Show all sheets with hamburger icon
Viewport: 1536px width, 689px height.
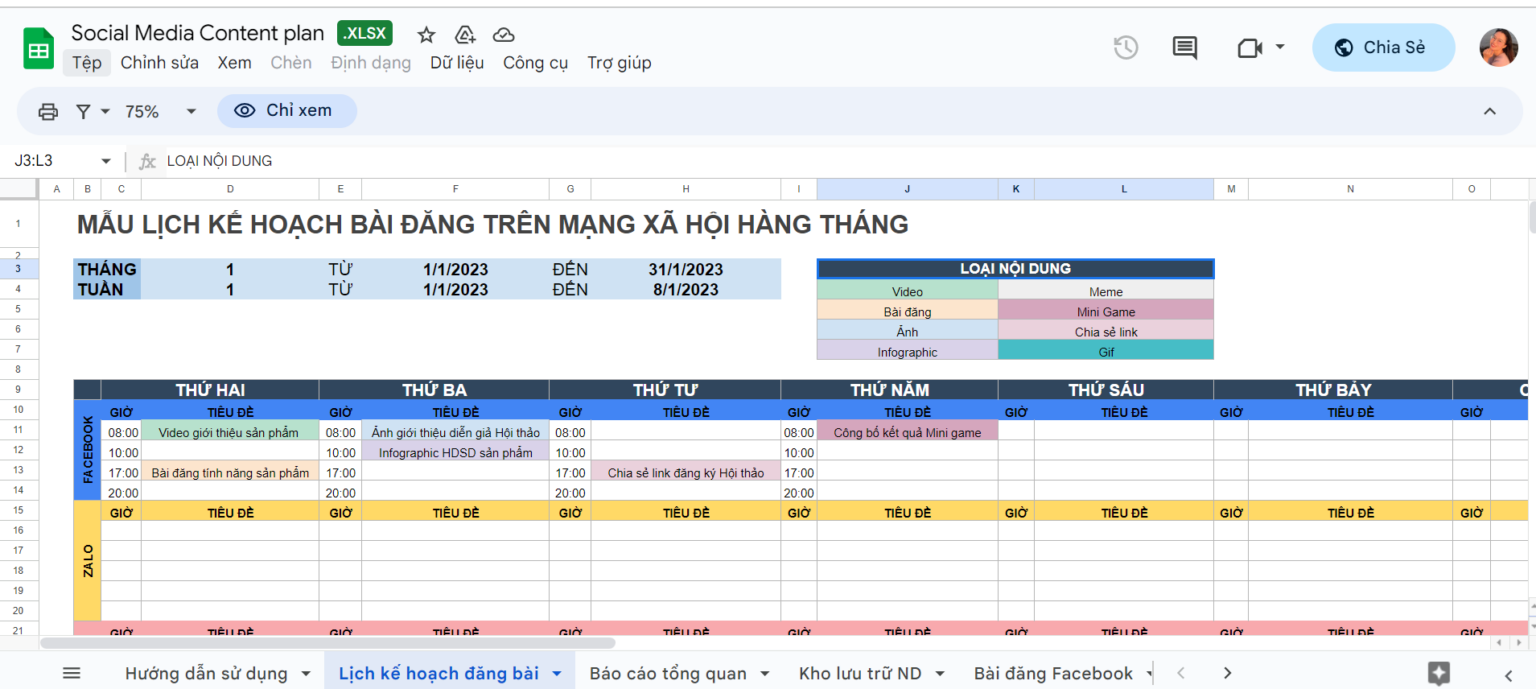click(x=71, y=673)
